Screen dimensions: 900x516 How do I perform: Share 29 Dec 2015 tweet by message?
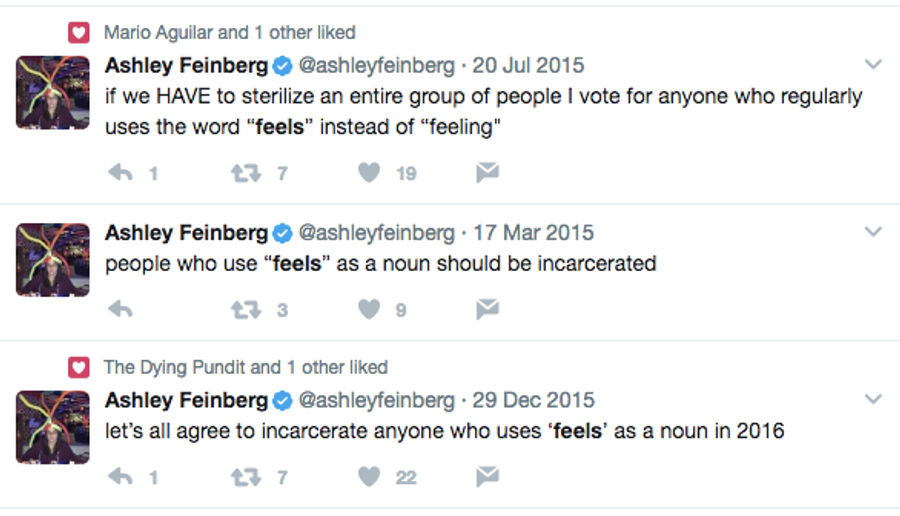point(487,476)
